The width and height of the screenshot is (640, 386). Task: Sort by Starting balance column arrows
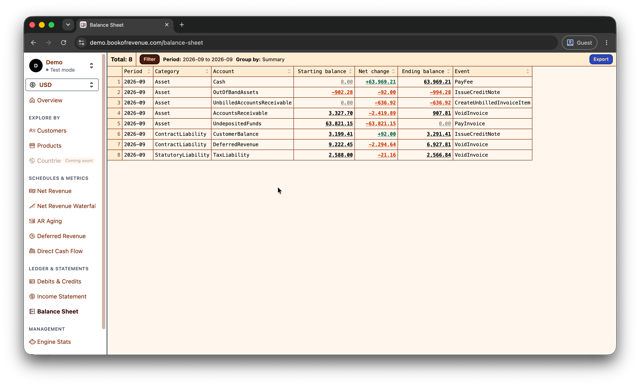(x=350, y=71)
